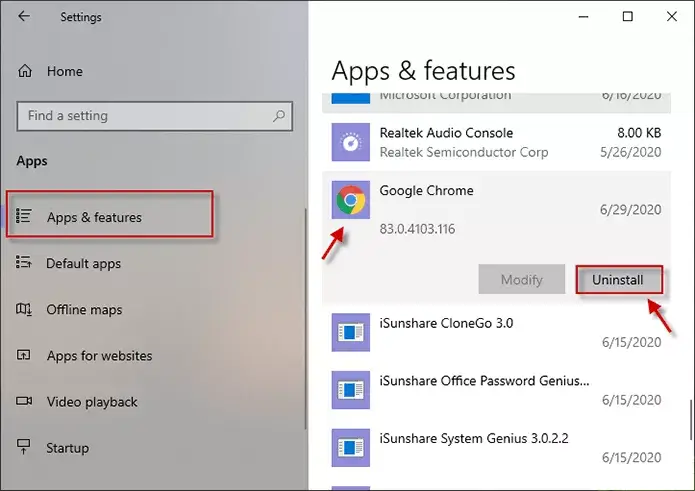Click the Offline maps icon
This screenshot has width=695, height=491.
[x=23, y=309]
